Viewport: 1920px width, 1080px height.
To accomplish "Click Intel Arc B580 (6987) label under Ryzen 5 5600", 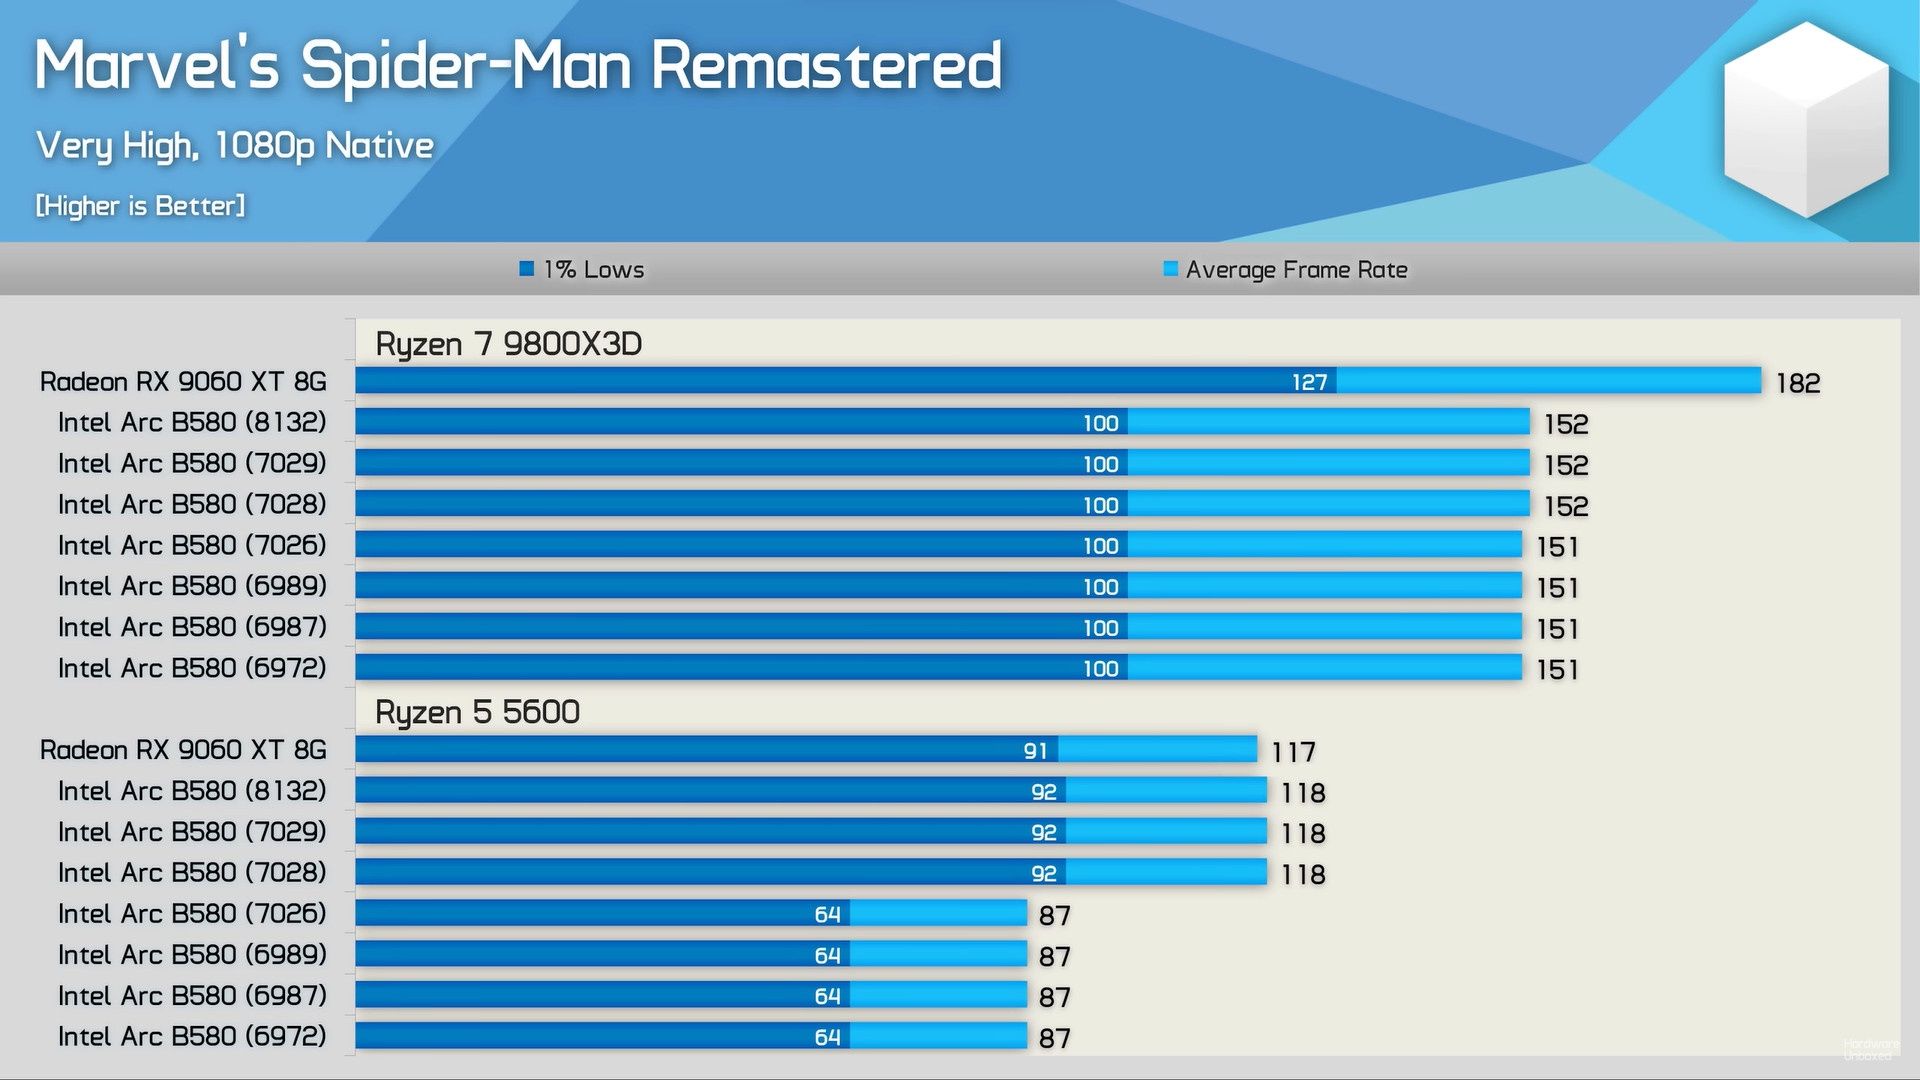I will [192, 996].
